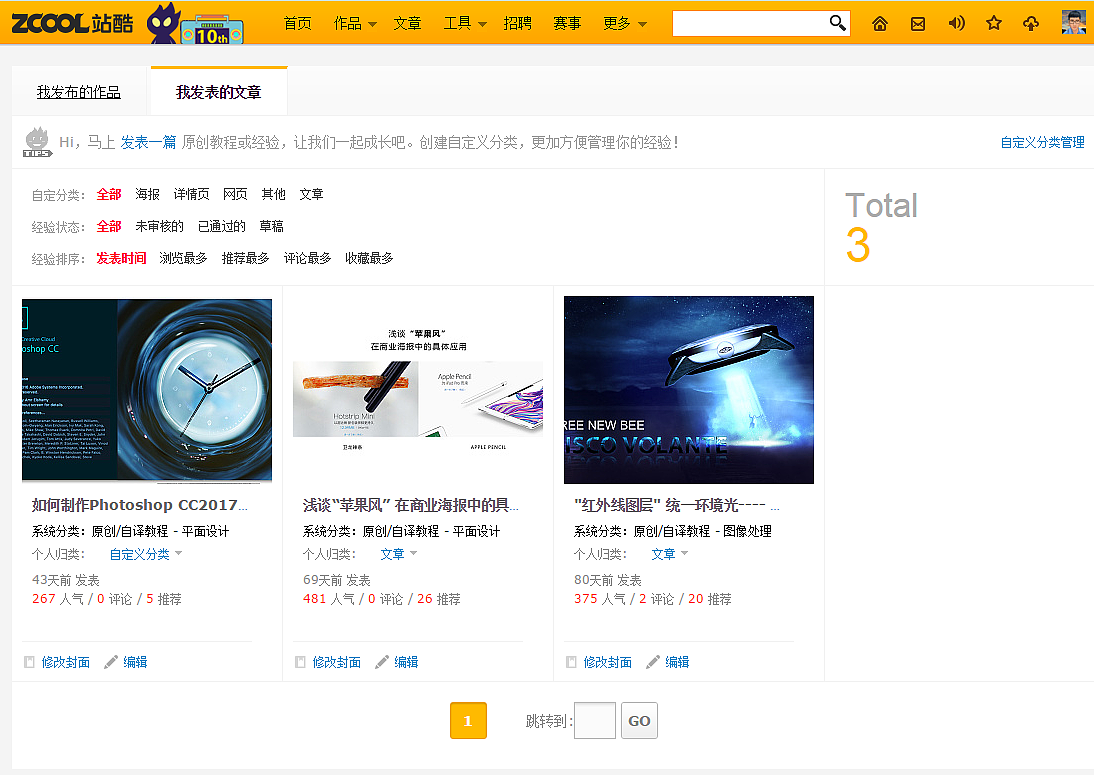Open article title 如何制作Photoshop CC2017
1094x775 pixels.
[140, 505]
